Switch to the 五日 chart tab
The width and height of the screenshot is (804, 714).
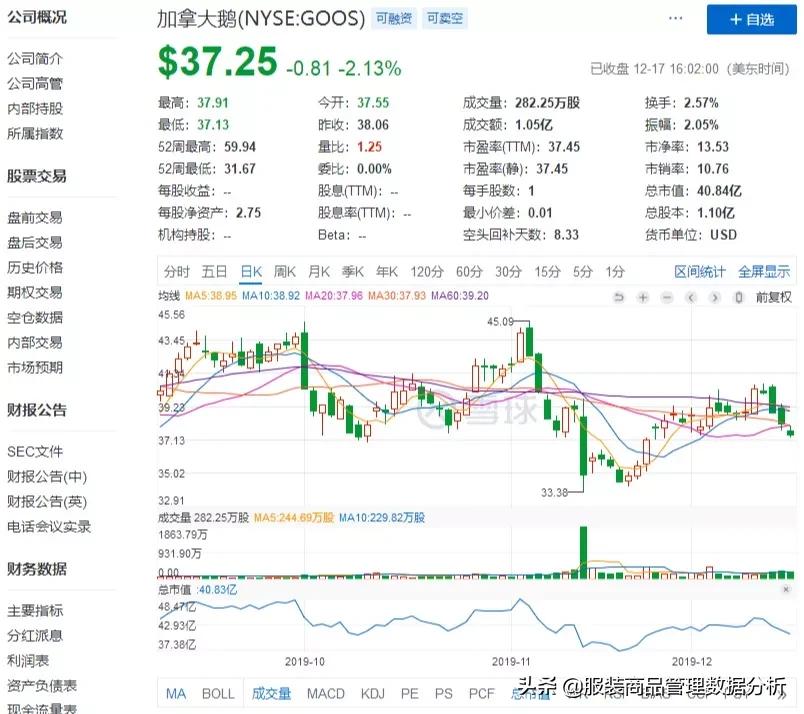tap(214, 271)
